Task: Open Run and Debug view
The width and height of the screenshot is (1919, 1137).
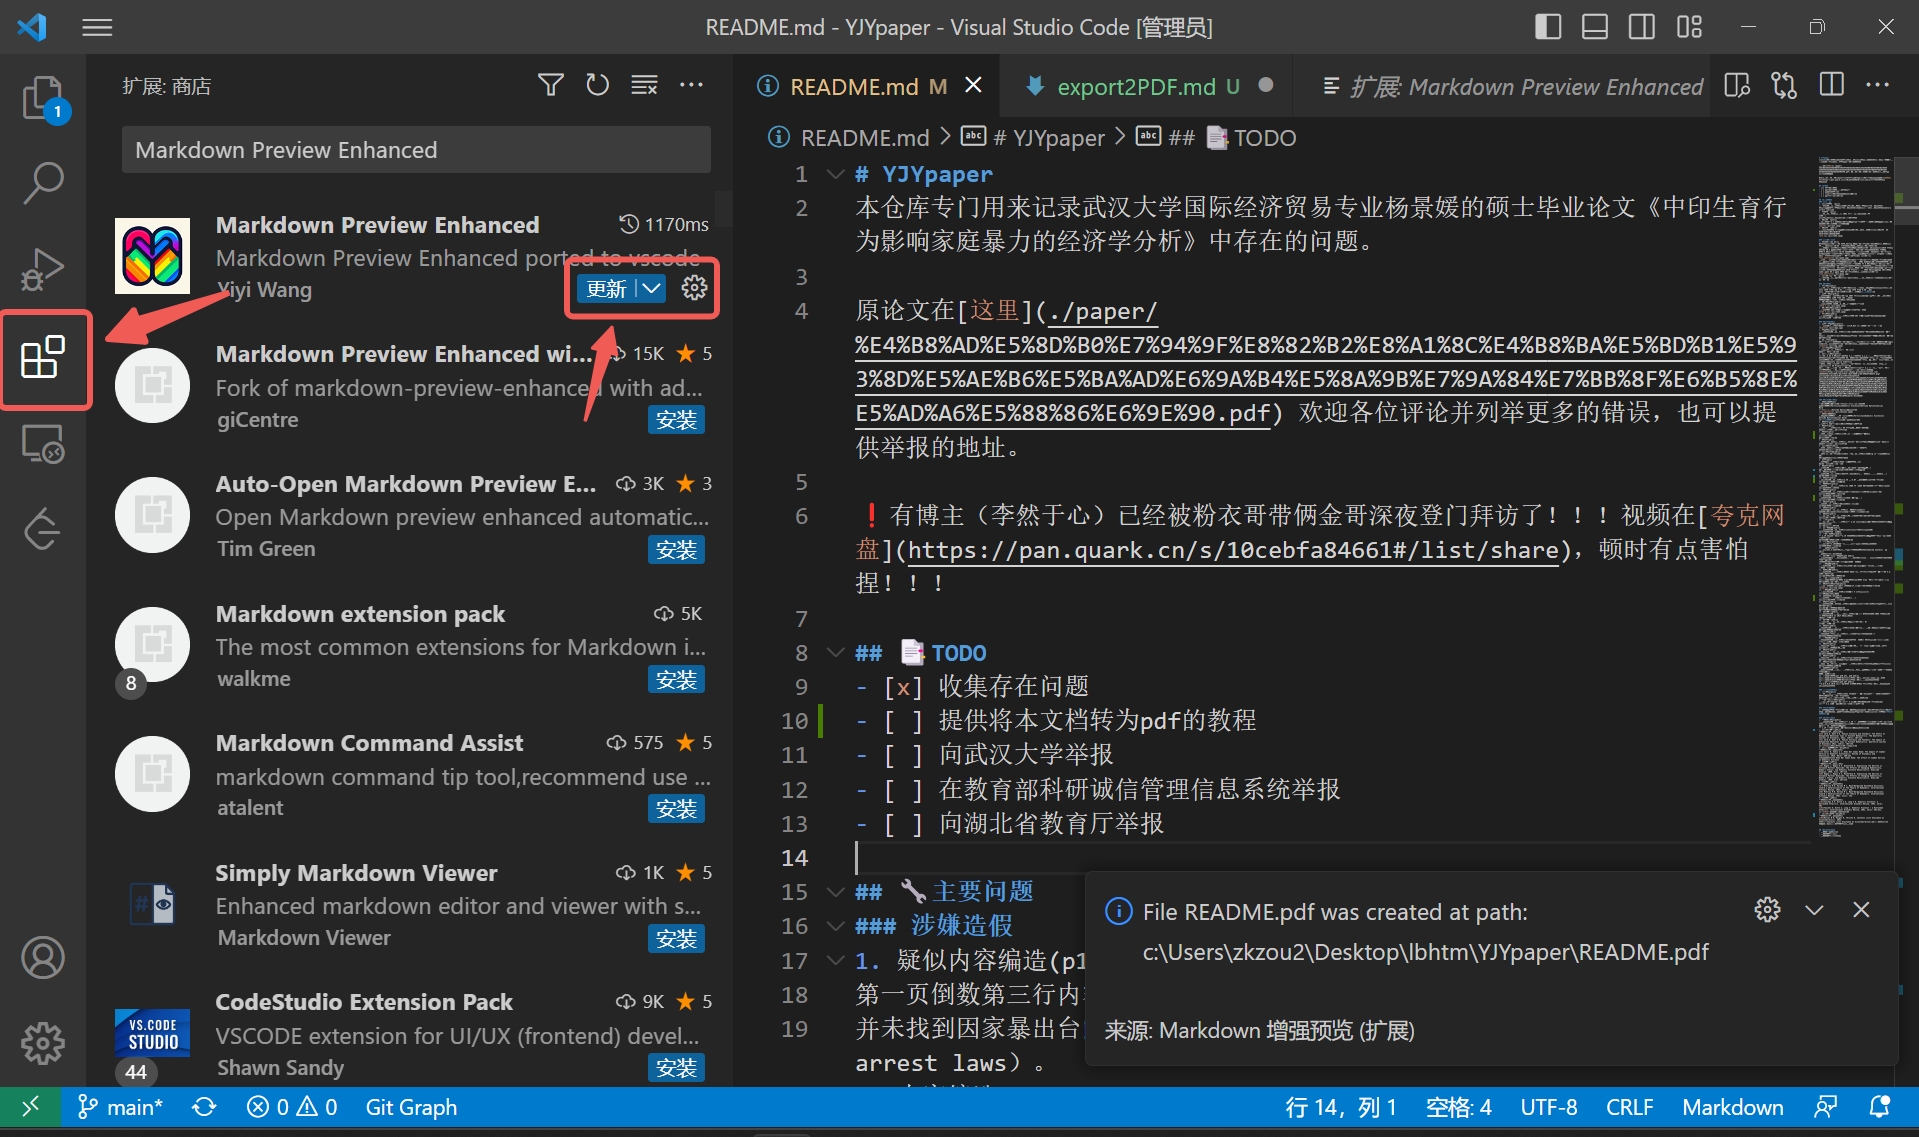Action: (x=43, y=269)
